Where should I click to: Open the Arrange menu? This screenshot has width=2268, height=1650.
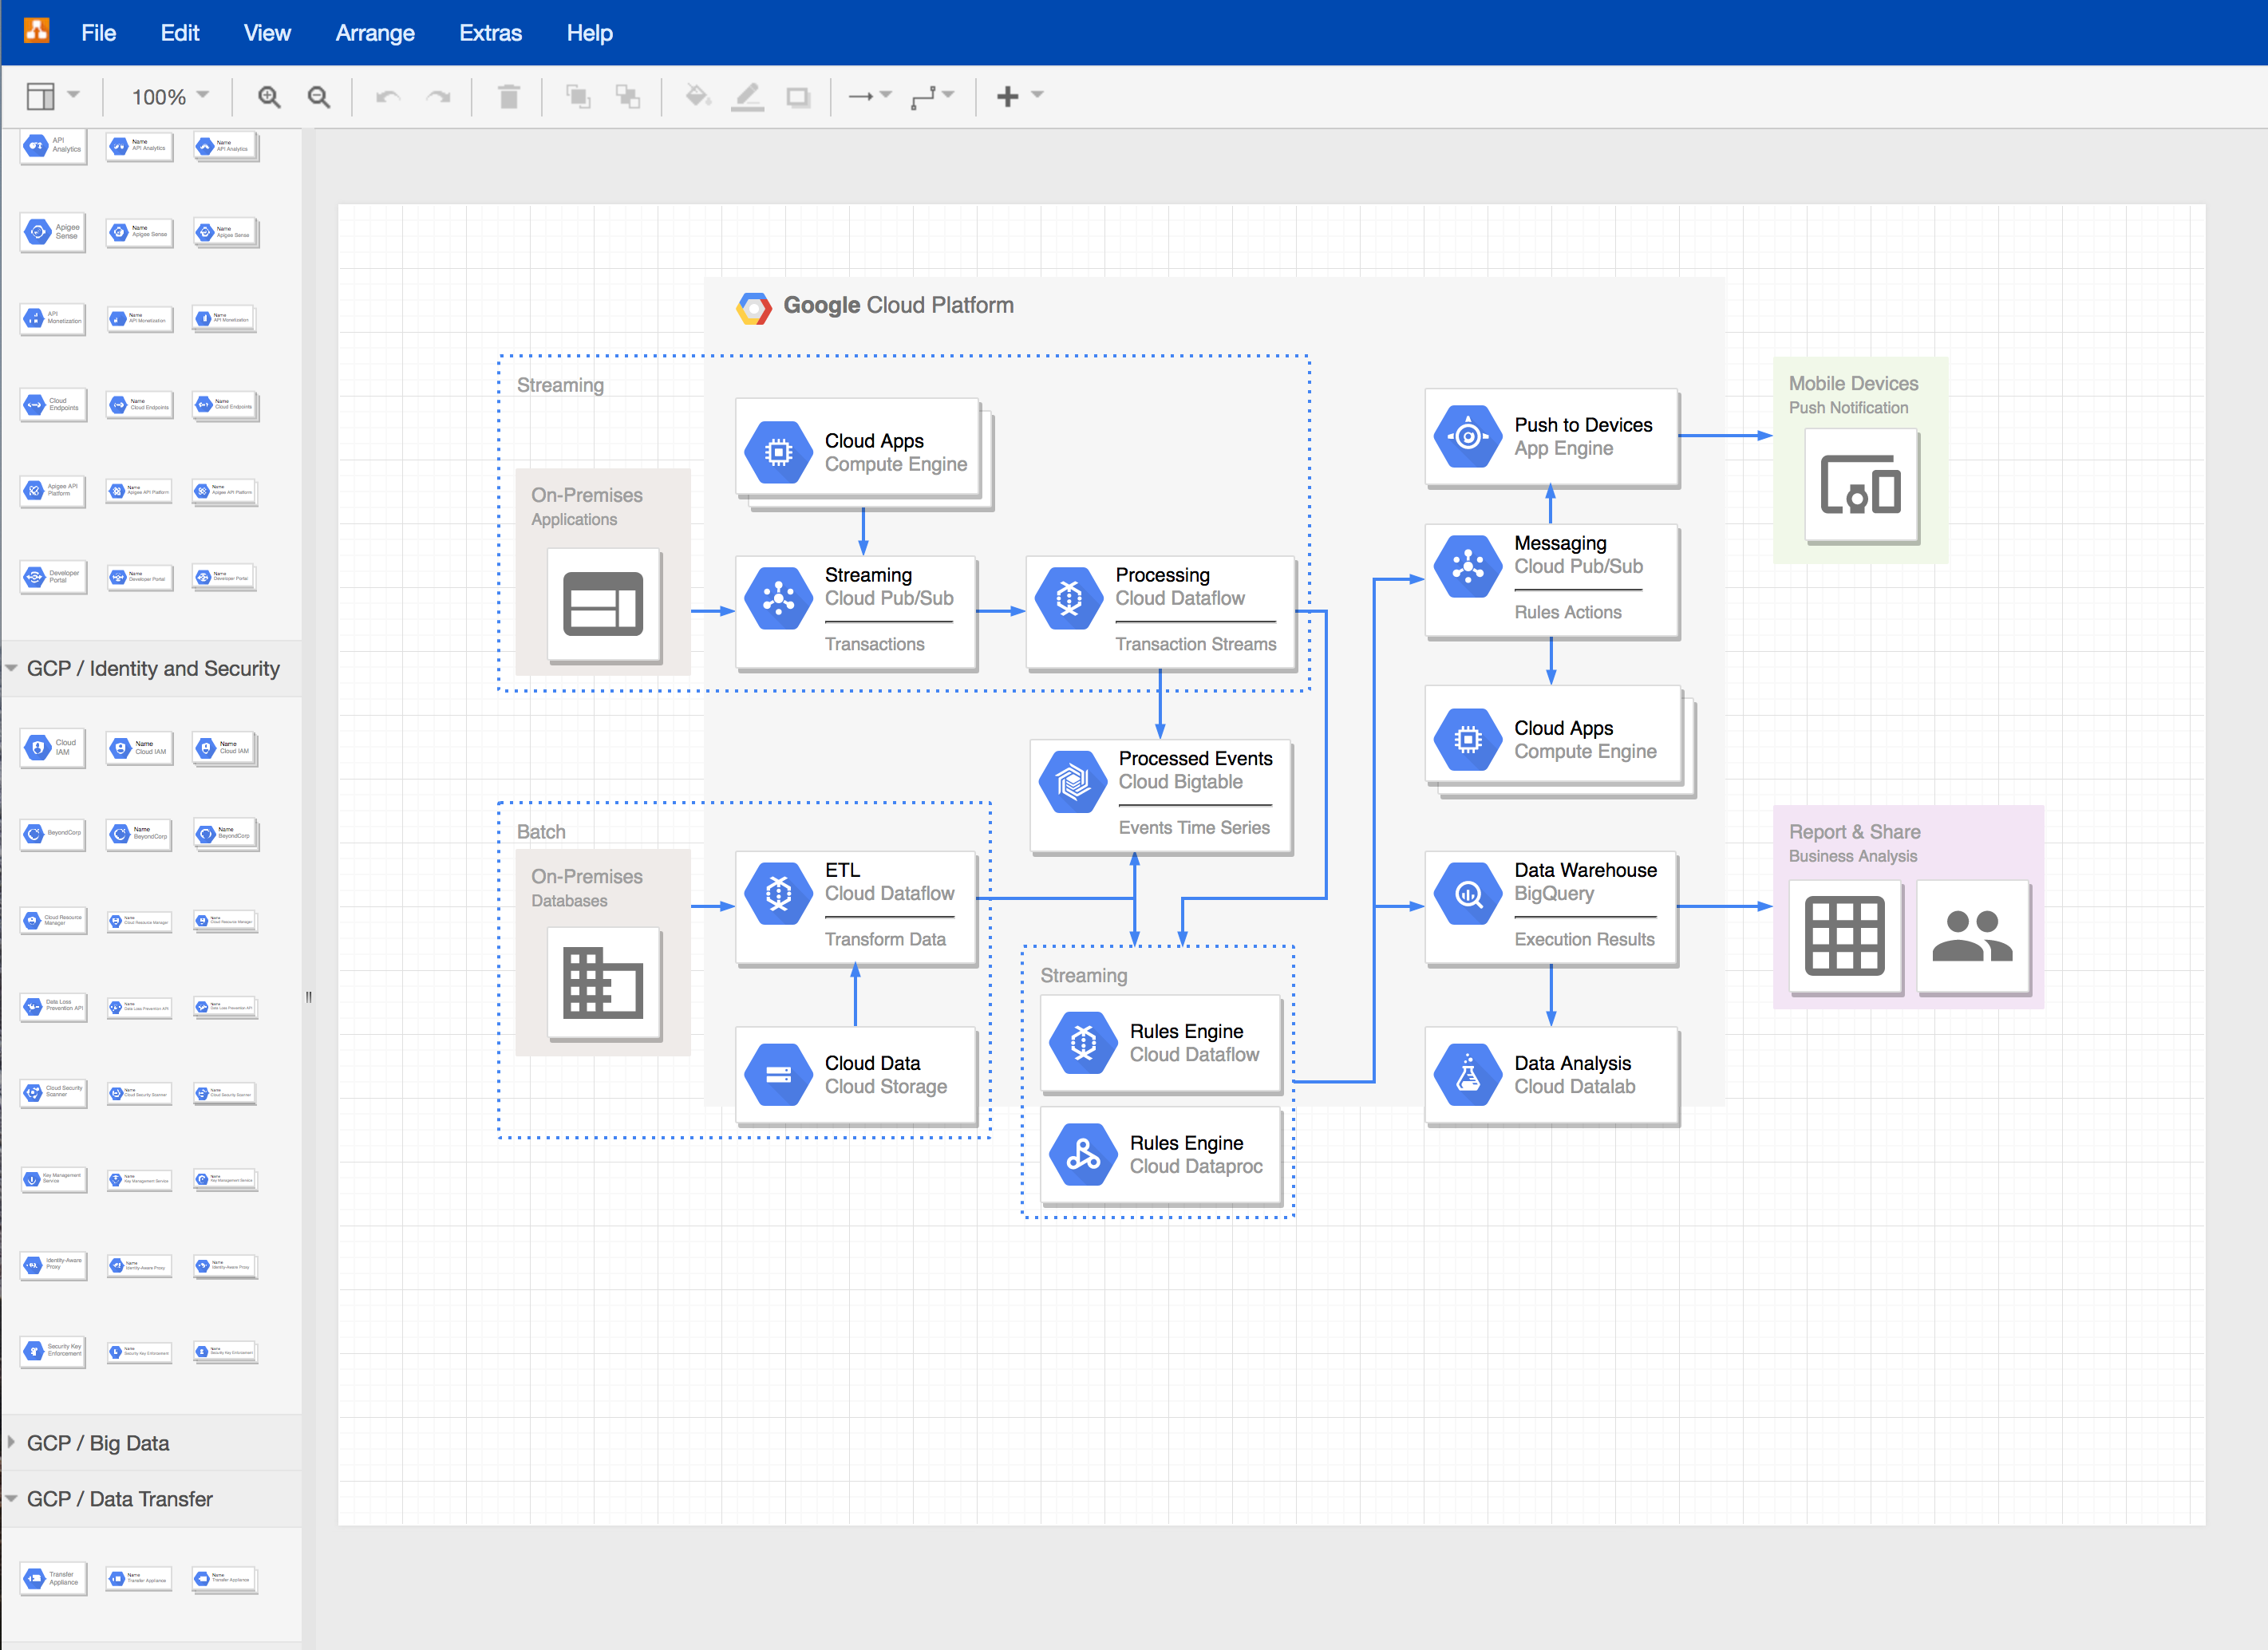[x=375, y=33]
